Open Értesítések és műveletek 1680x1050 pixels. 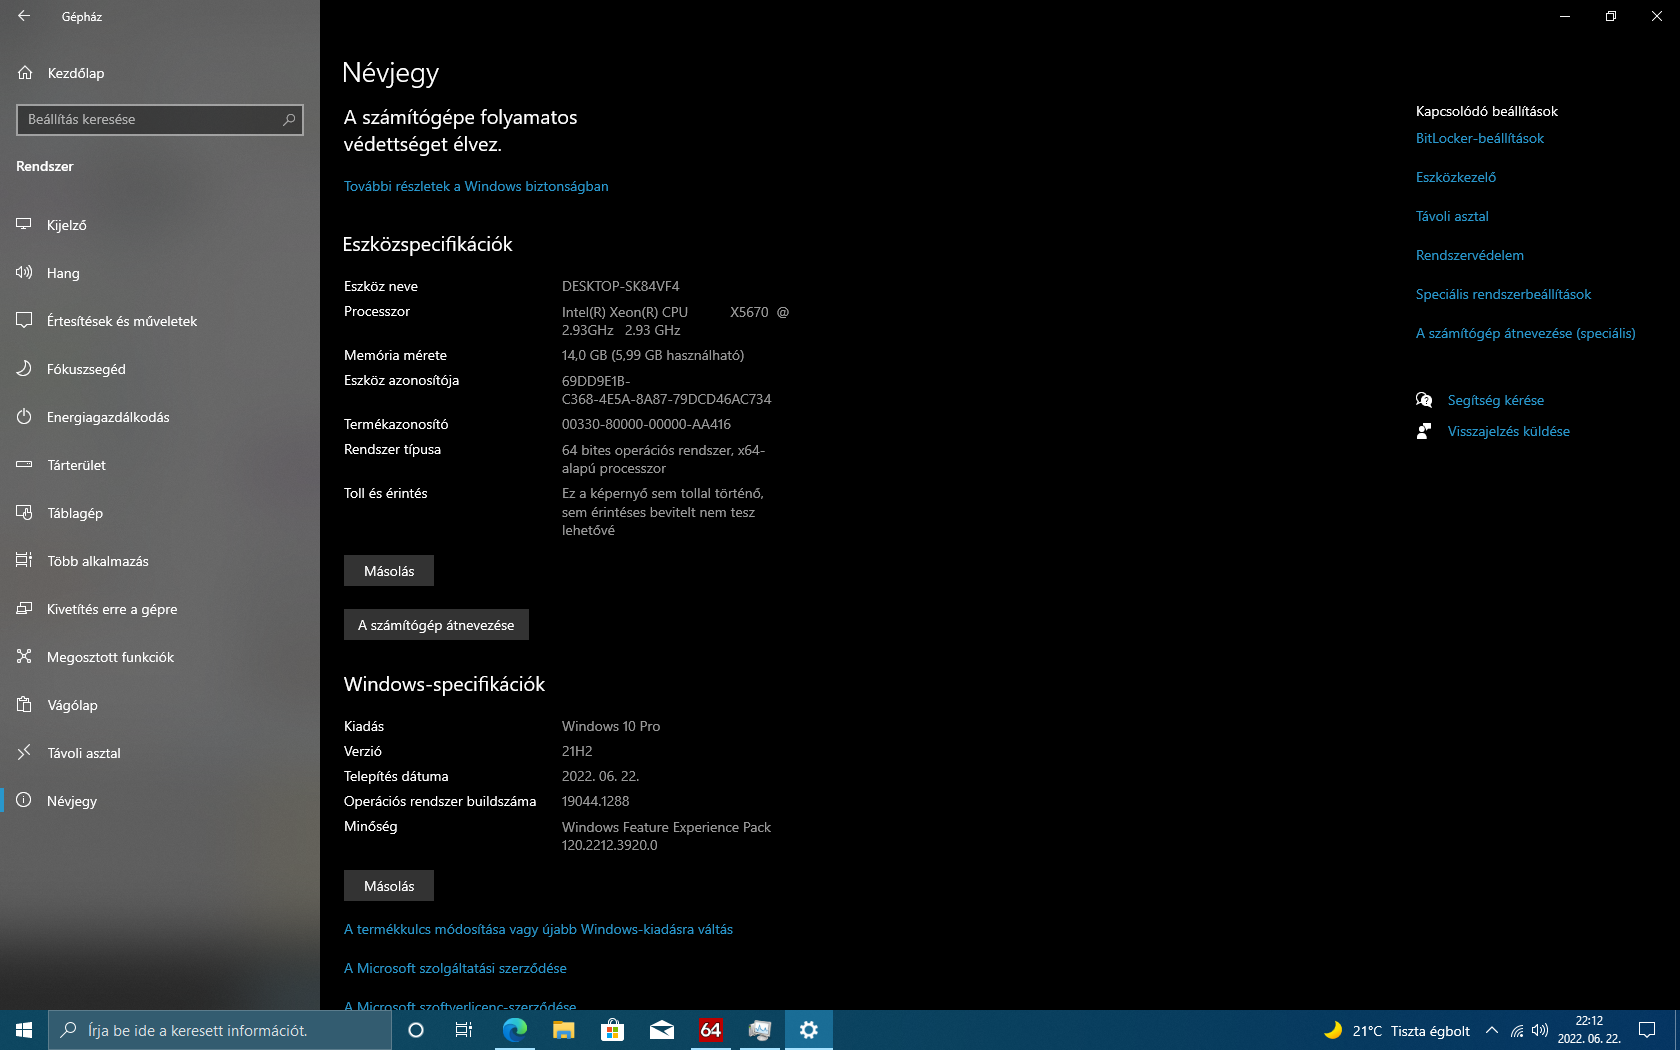point(160,321)
